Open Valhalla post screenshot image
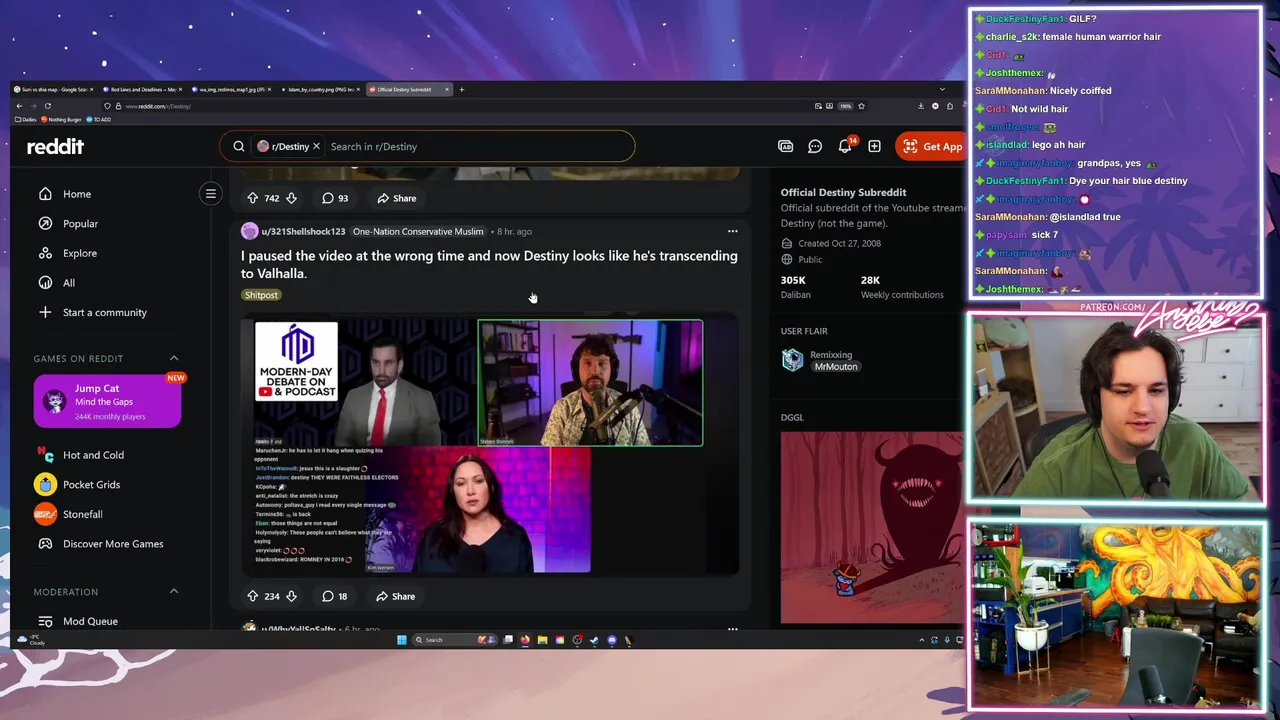The height and width of the screenshot is (720, 1280). pos(490,445)
